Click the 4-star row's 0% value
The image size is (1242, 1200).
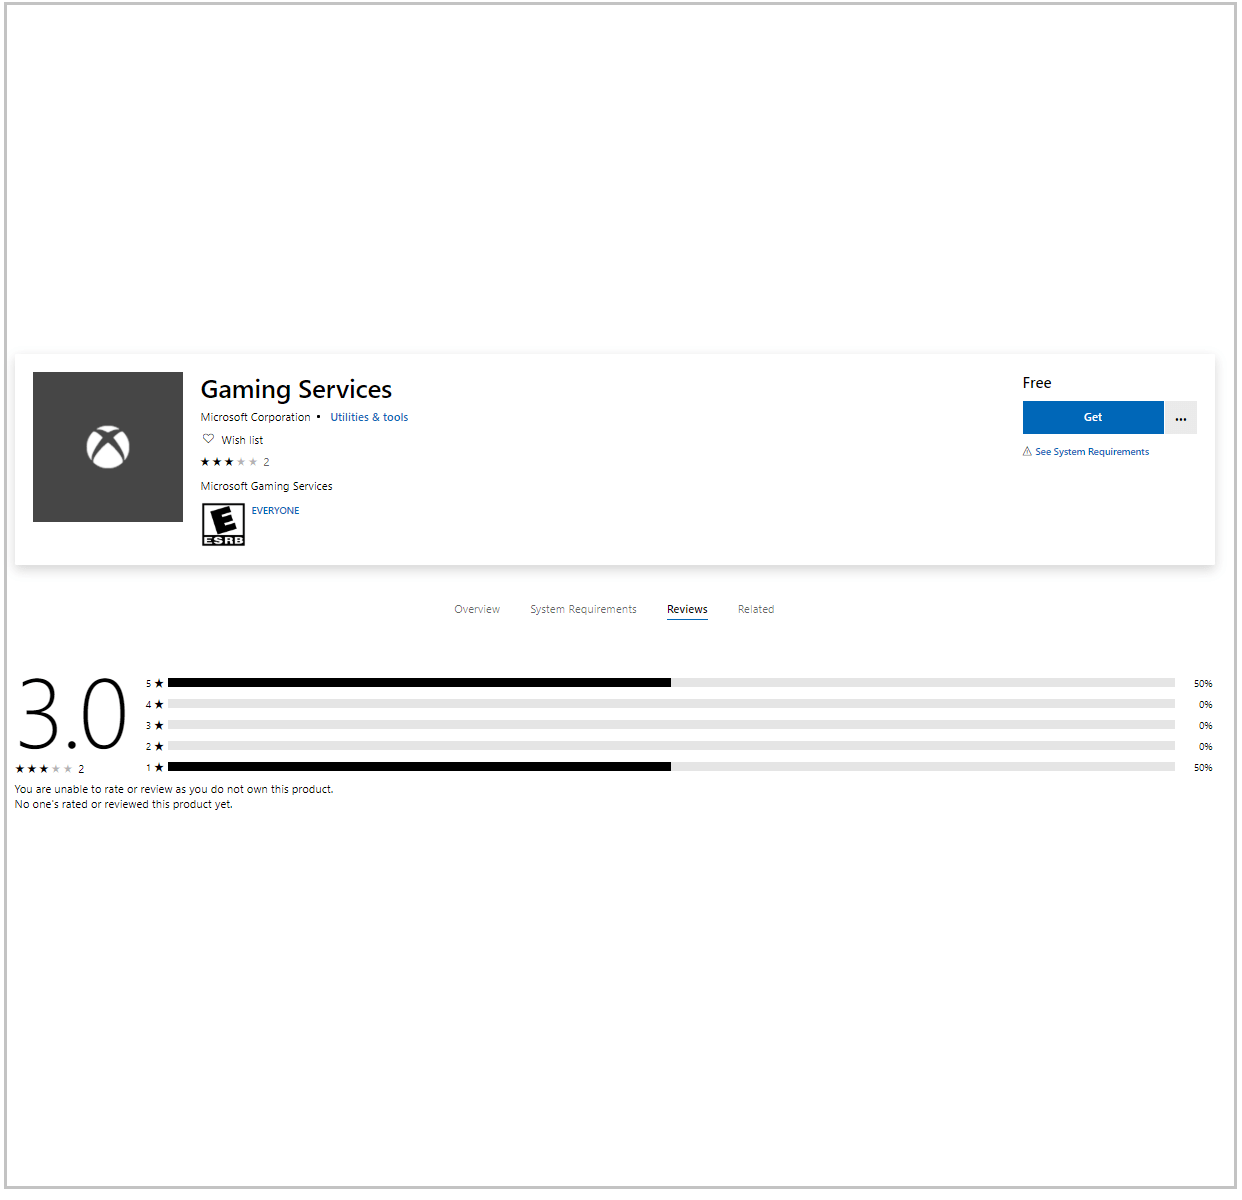[1206, 705]
